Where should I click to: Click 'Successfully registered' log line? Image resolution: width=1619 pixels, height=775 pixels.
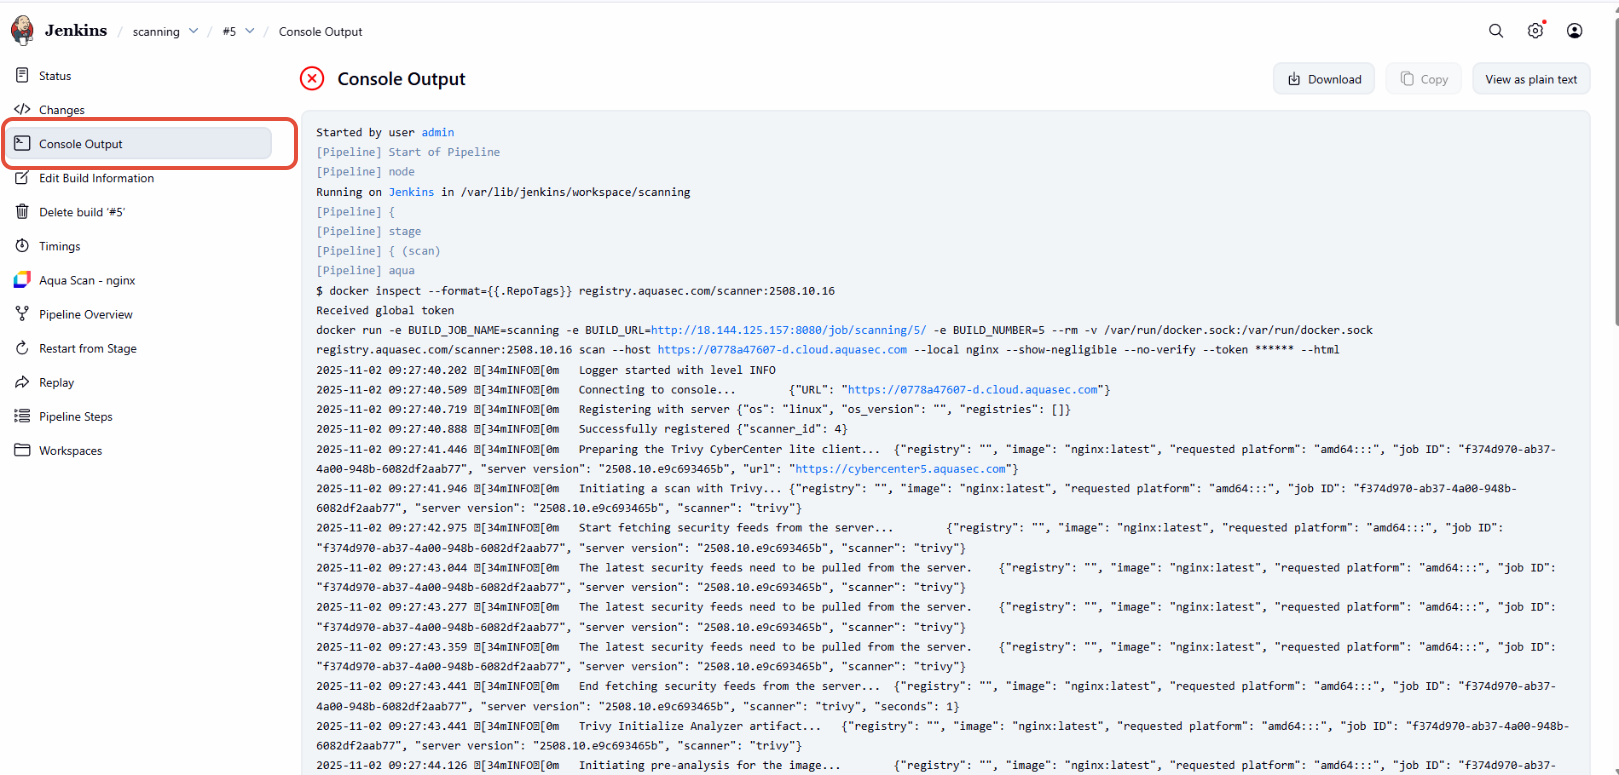point(582,429)
